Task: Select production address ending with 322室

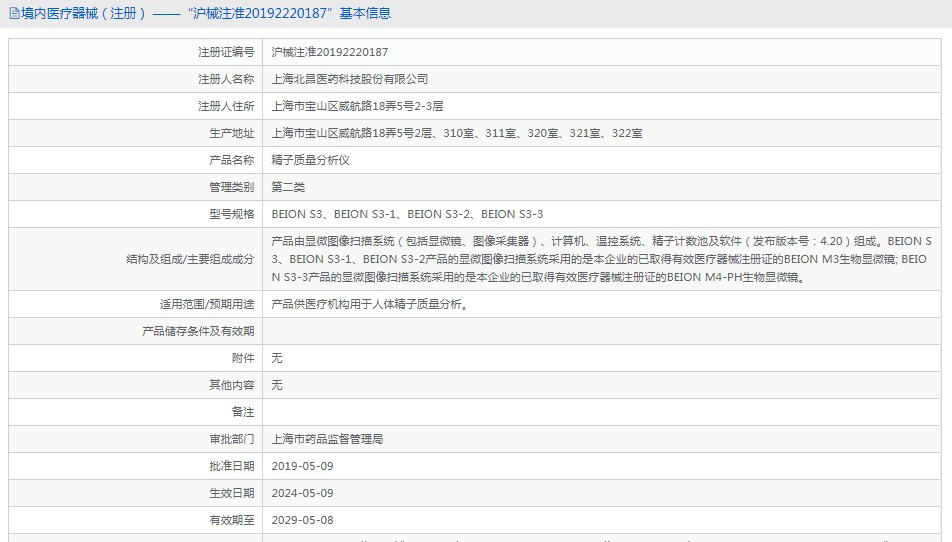Action: pos(457,134)
